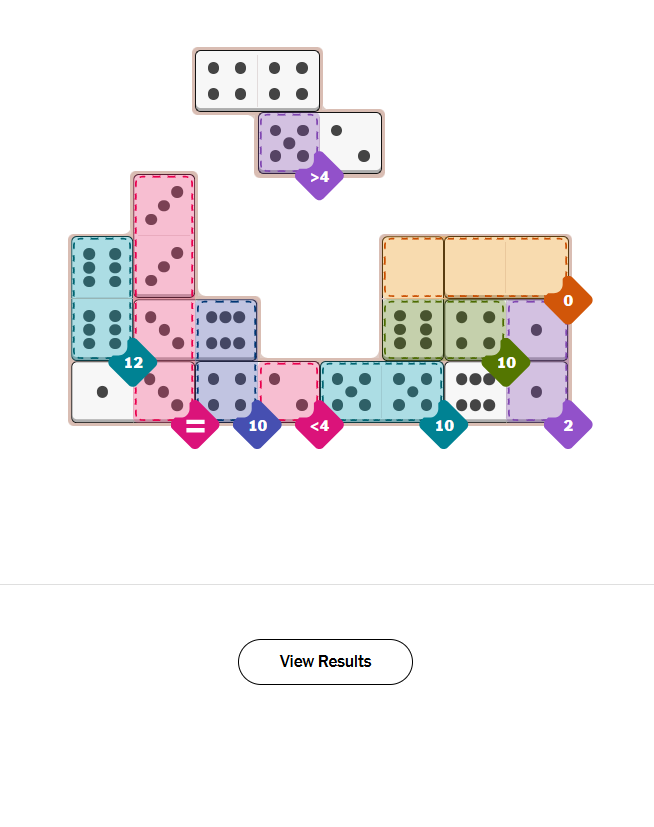Click the green "10" sum badge

506,362
